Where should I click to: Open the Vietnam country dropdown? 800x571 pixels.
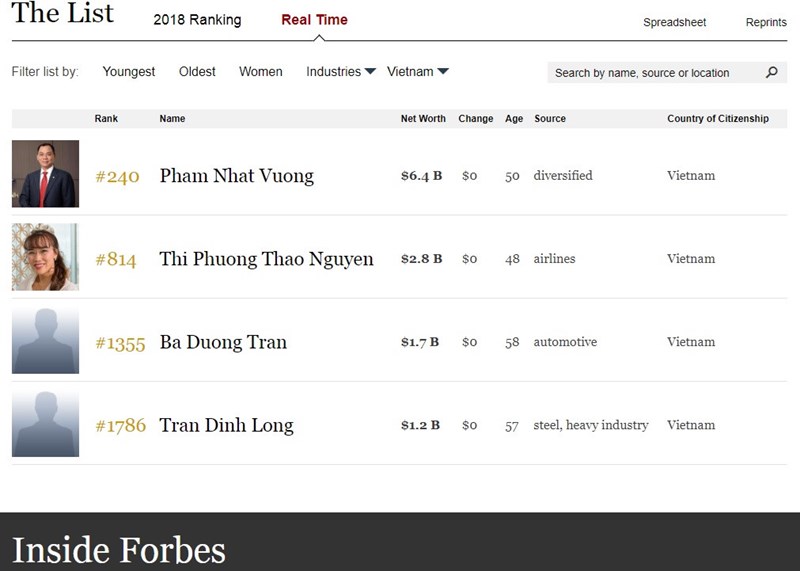(417, 71)
